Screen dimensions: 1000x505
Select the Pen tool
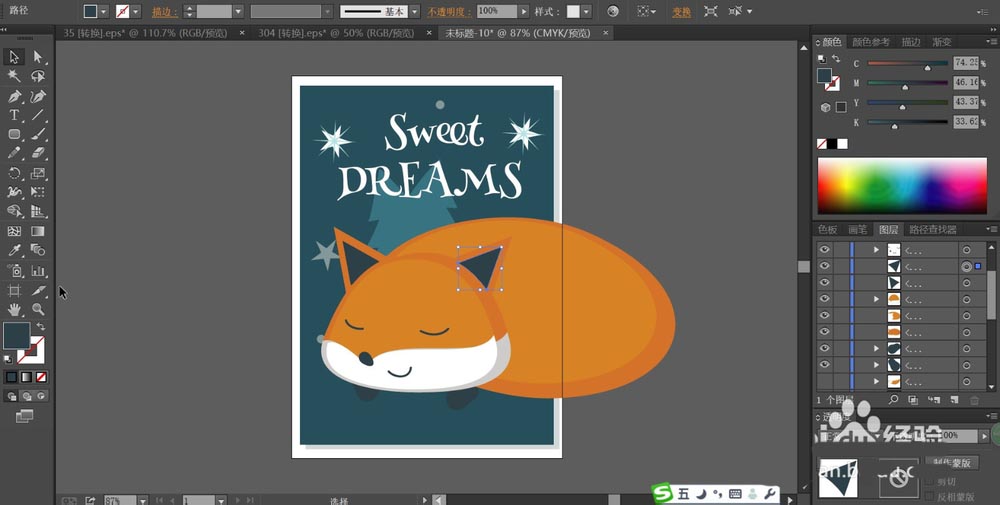(x=13, y=96)
